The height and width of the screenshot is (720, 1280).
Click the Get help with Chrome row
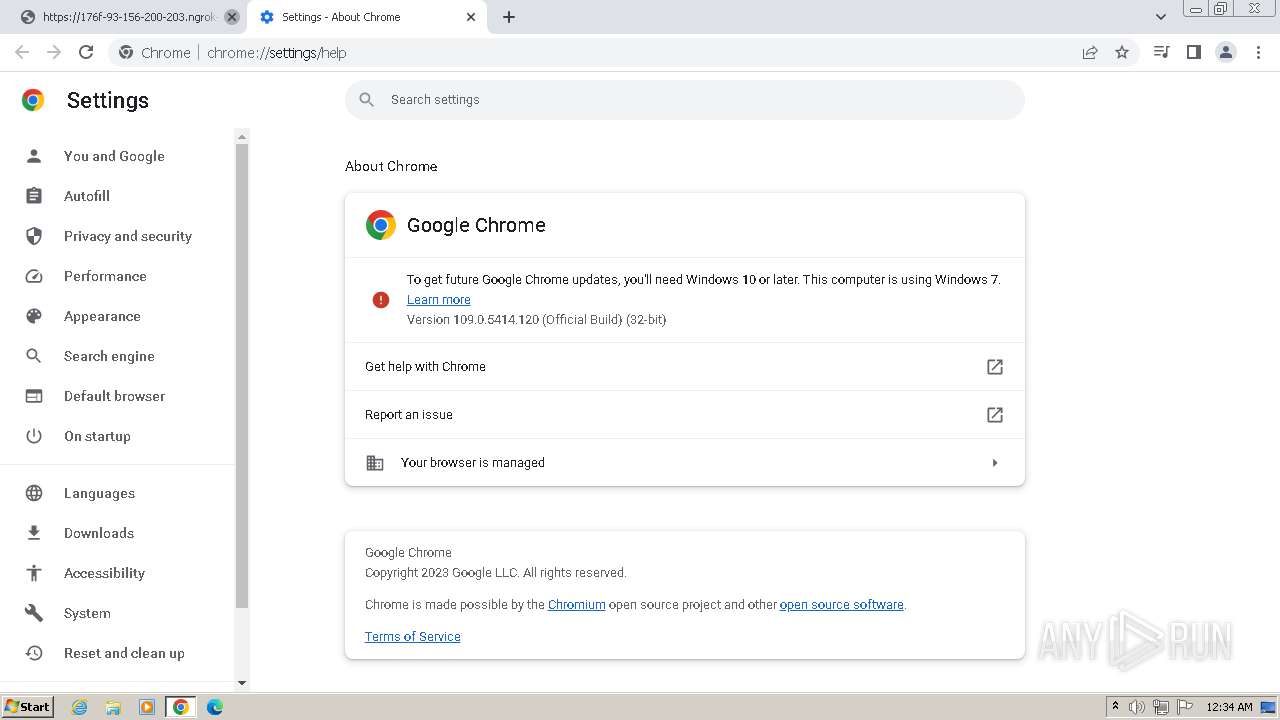(x=685, y=367)
